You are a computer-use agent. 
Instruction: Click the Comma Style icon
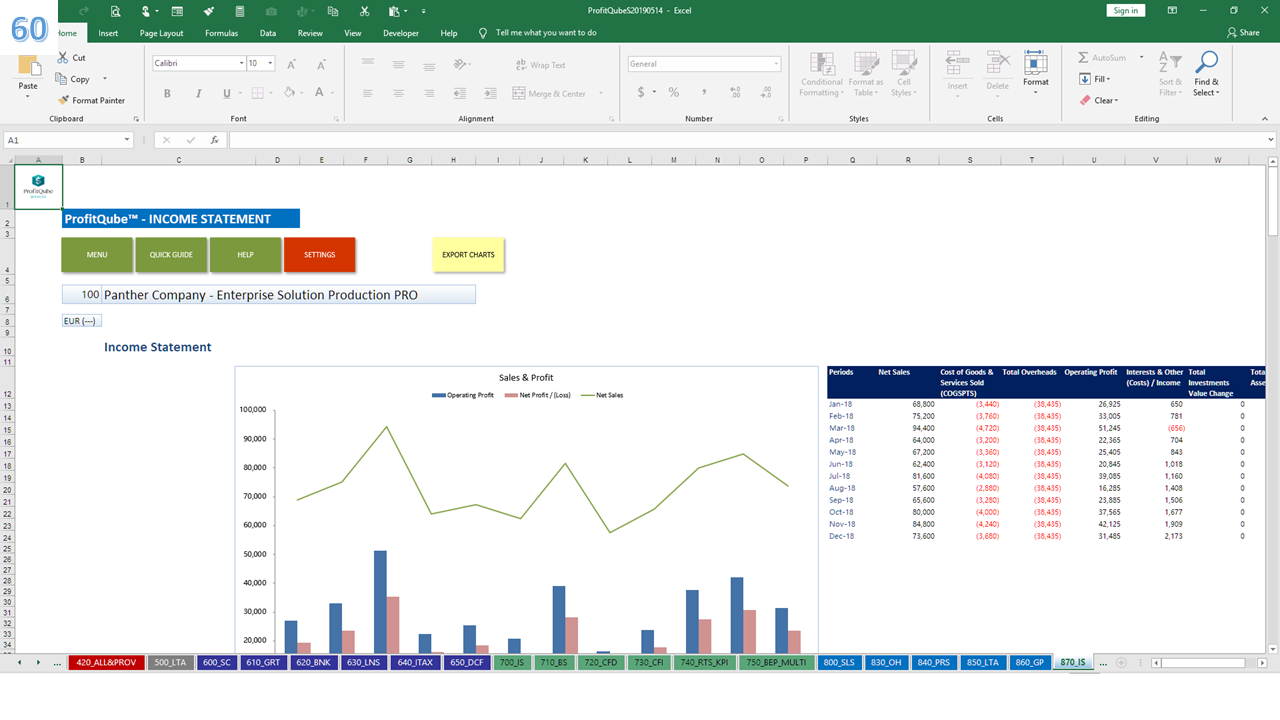click(x=705, y=92)
